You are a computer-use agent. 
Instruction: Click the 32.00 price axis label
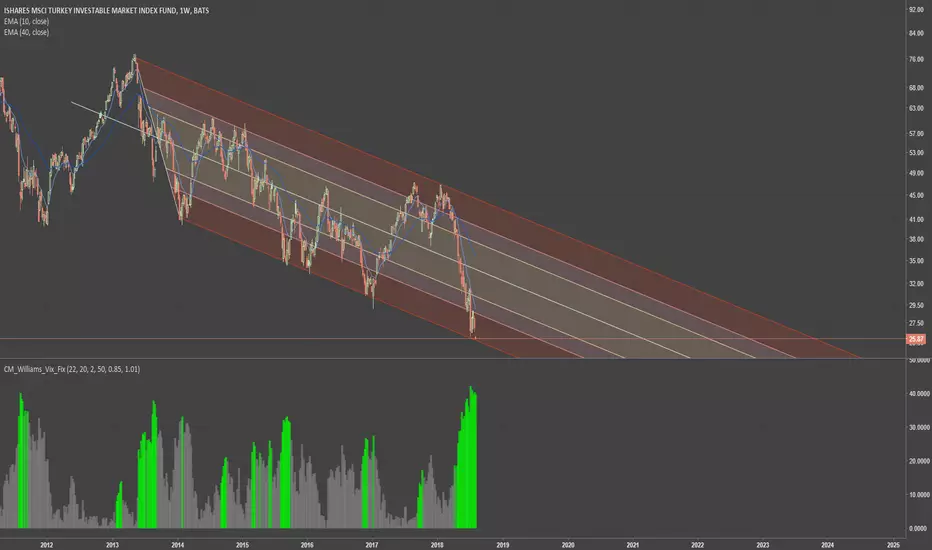916,284
